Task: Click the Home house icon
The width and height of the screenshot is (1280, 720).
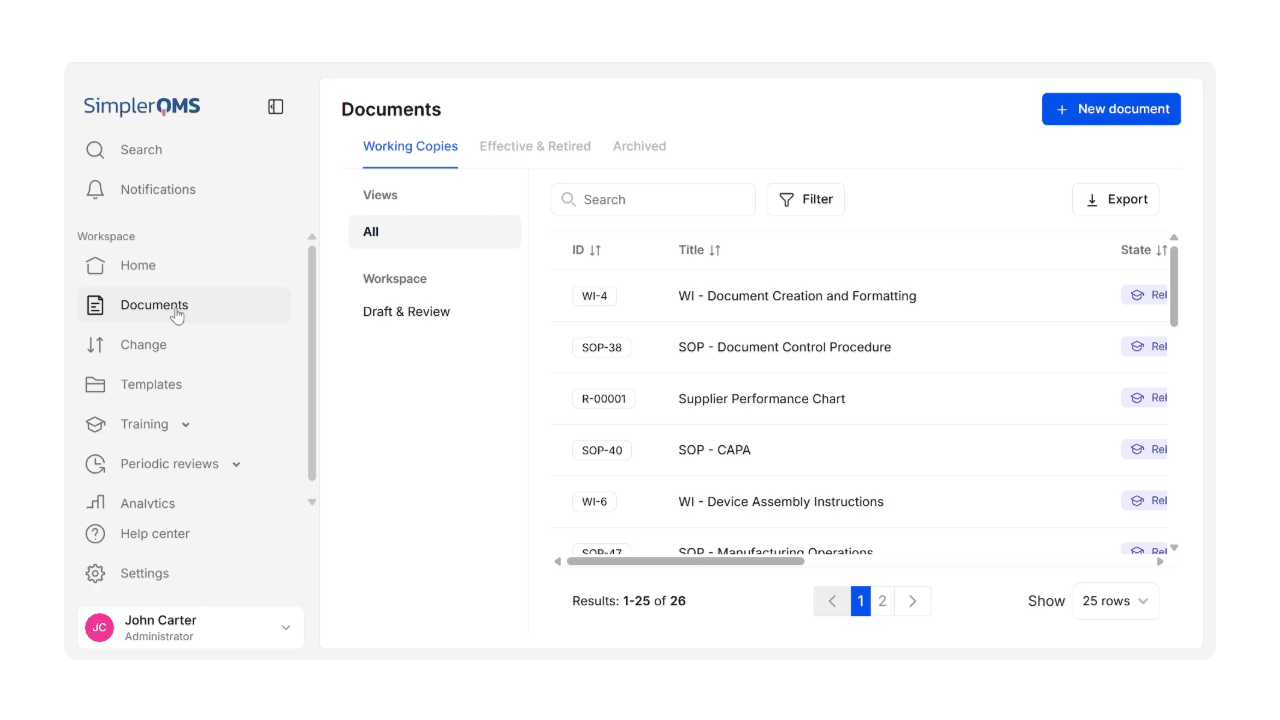Action: pyautogui.click(x=95, y=265)
